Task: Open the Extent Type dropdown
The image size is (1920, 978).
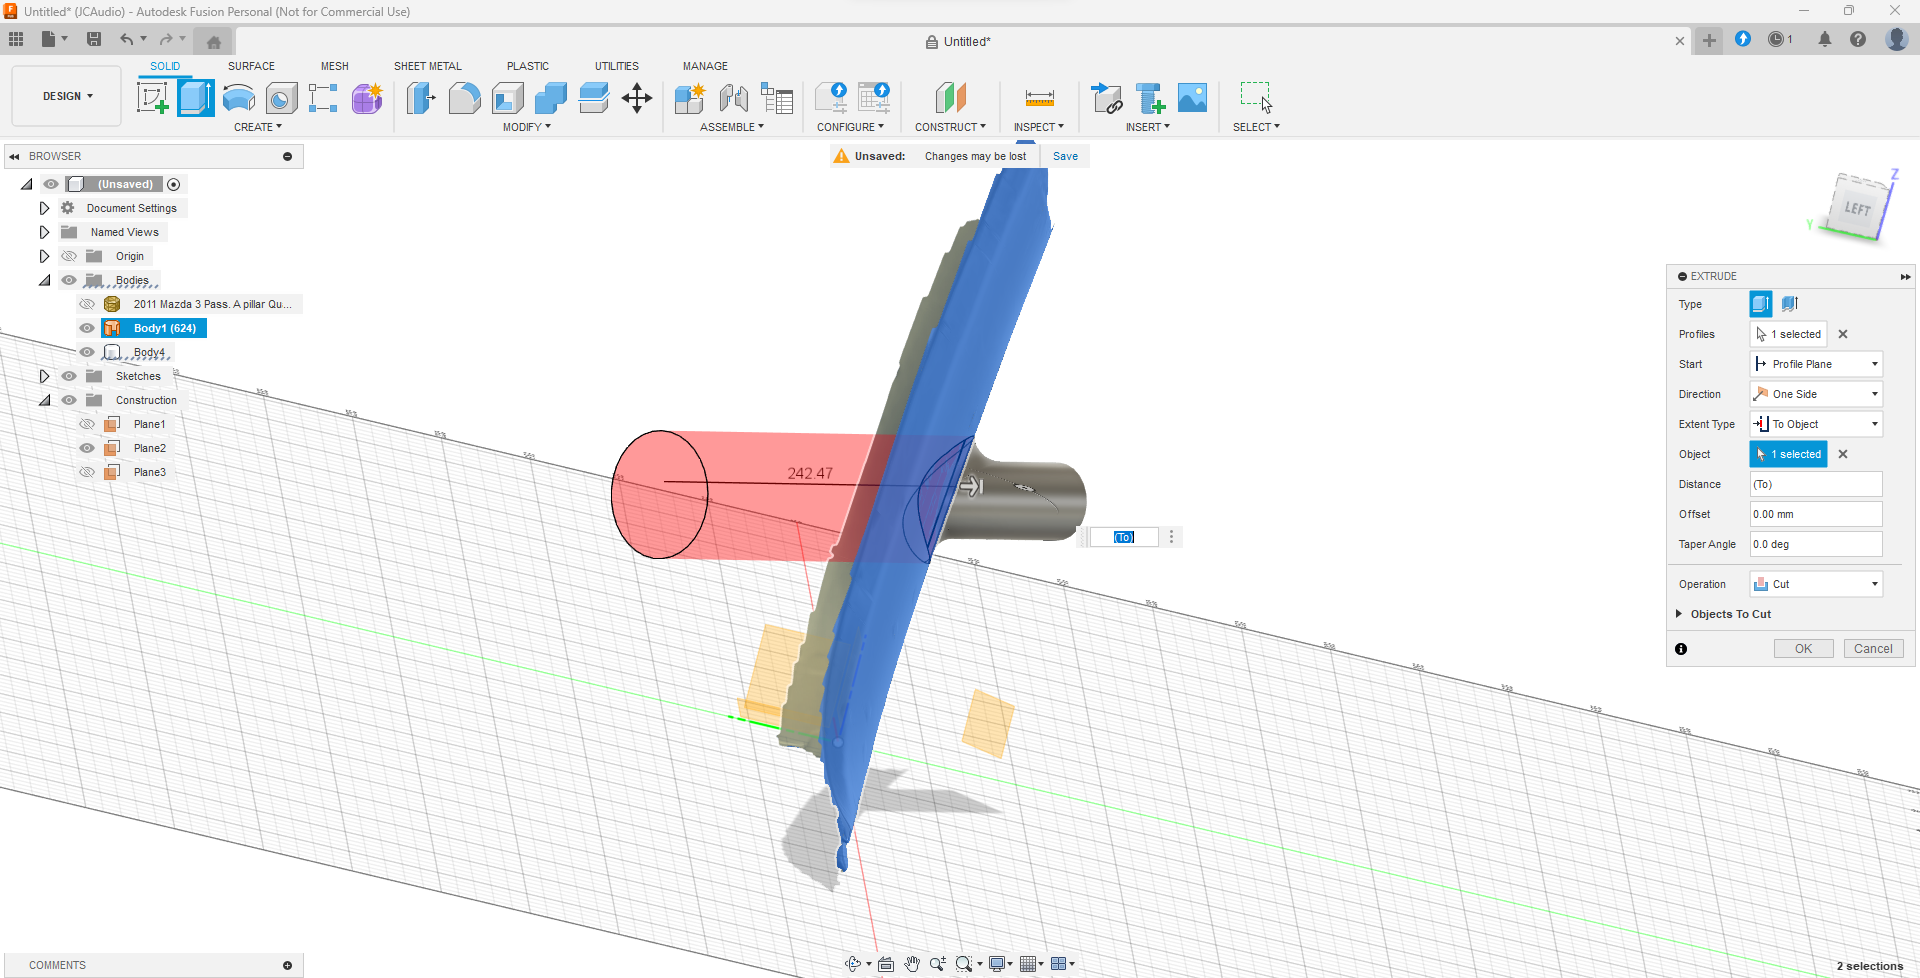Action: (1816, 424)
